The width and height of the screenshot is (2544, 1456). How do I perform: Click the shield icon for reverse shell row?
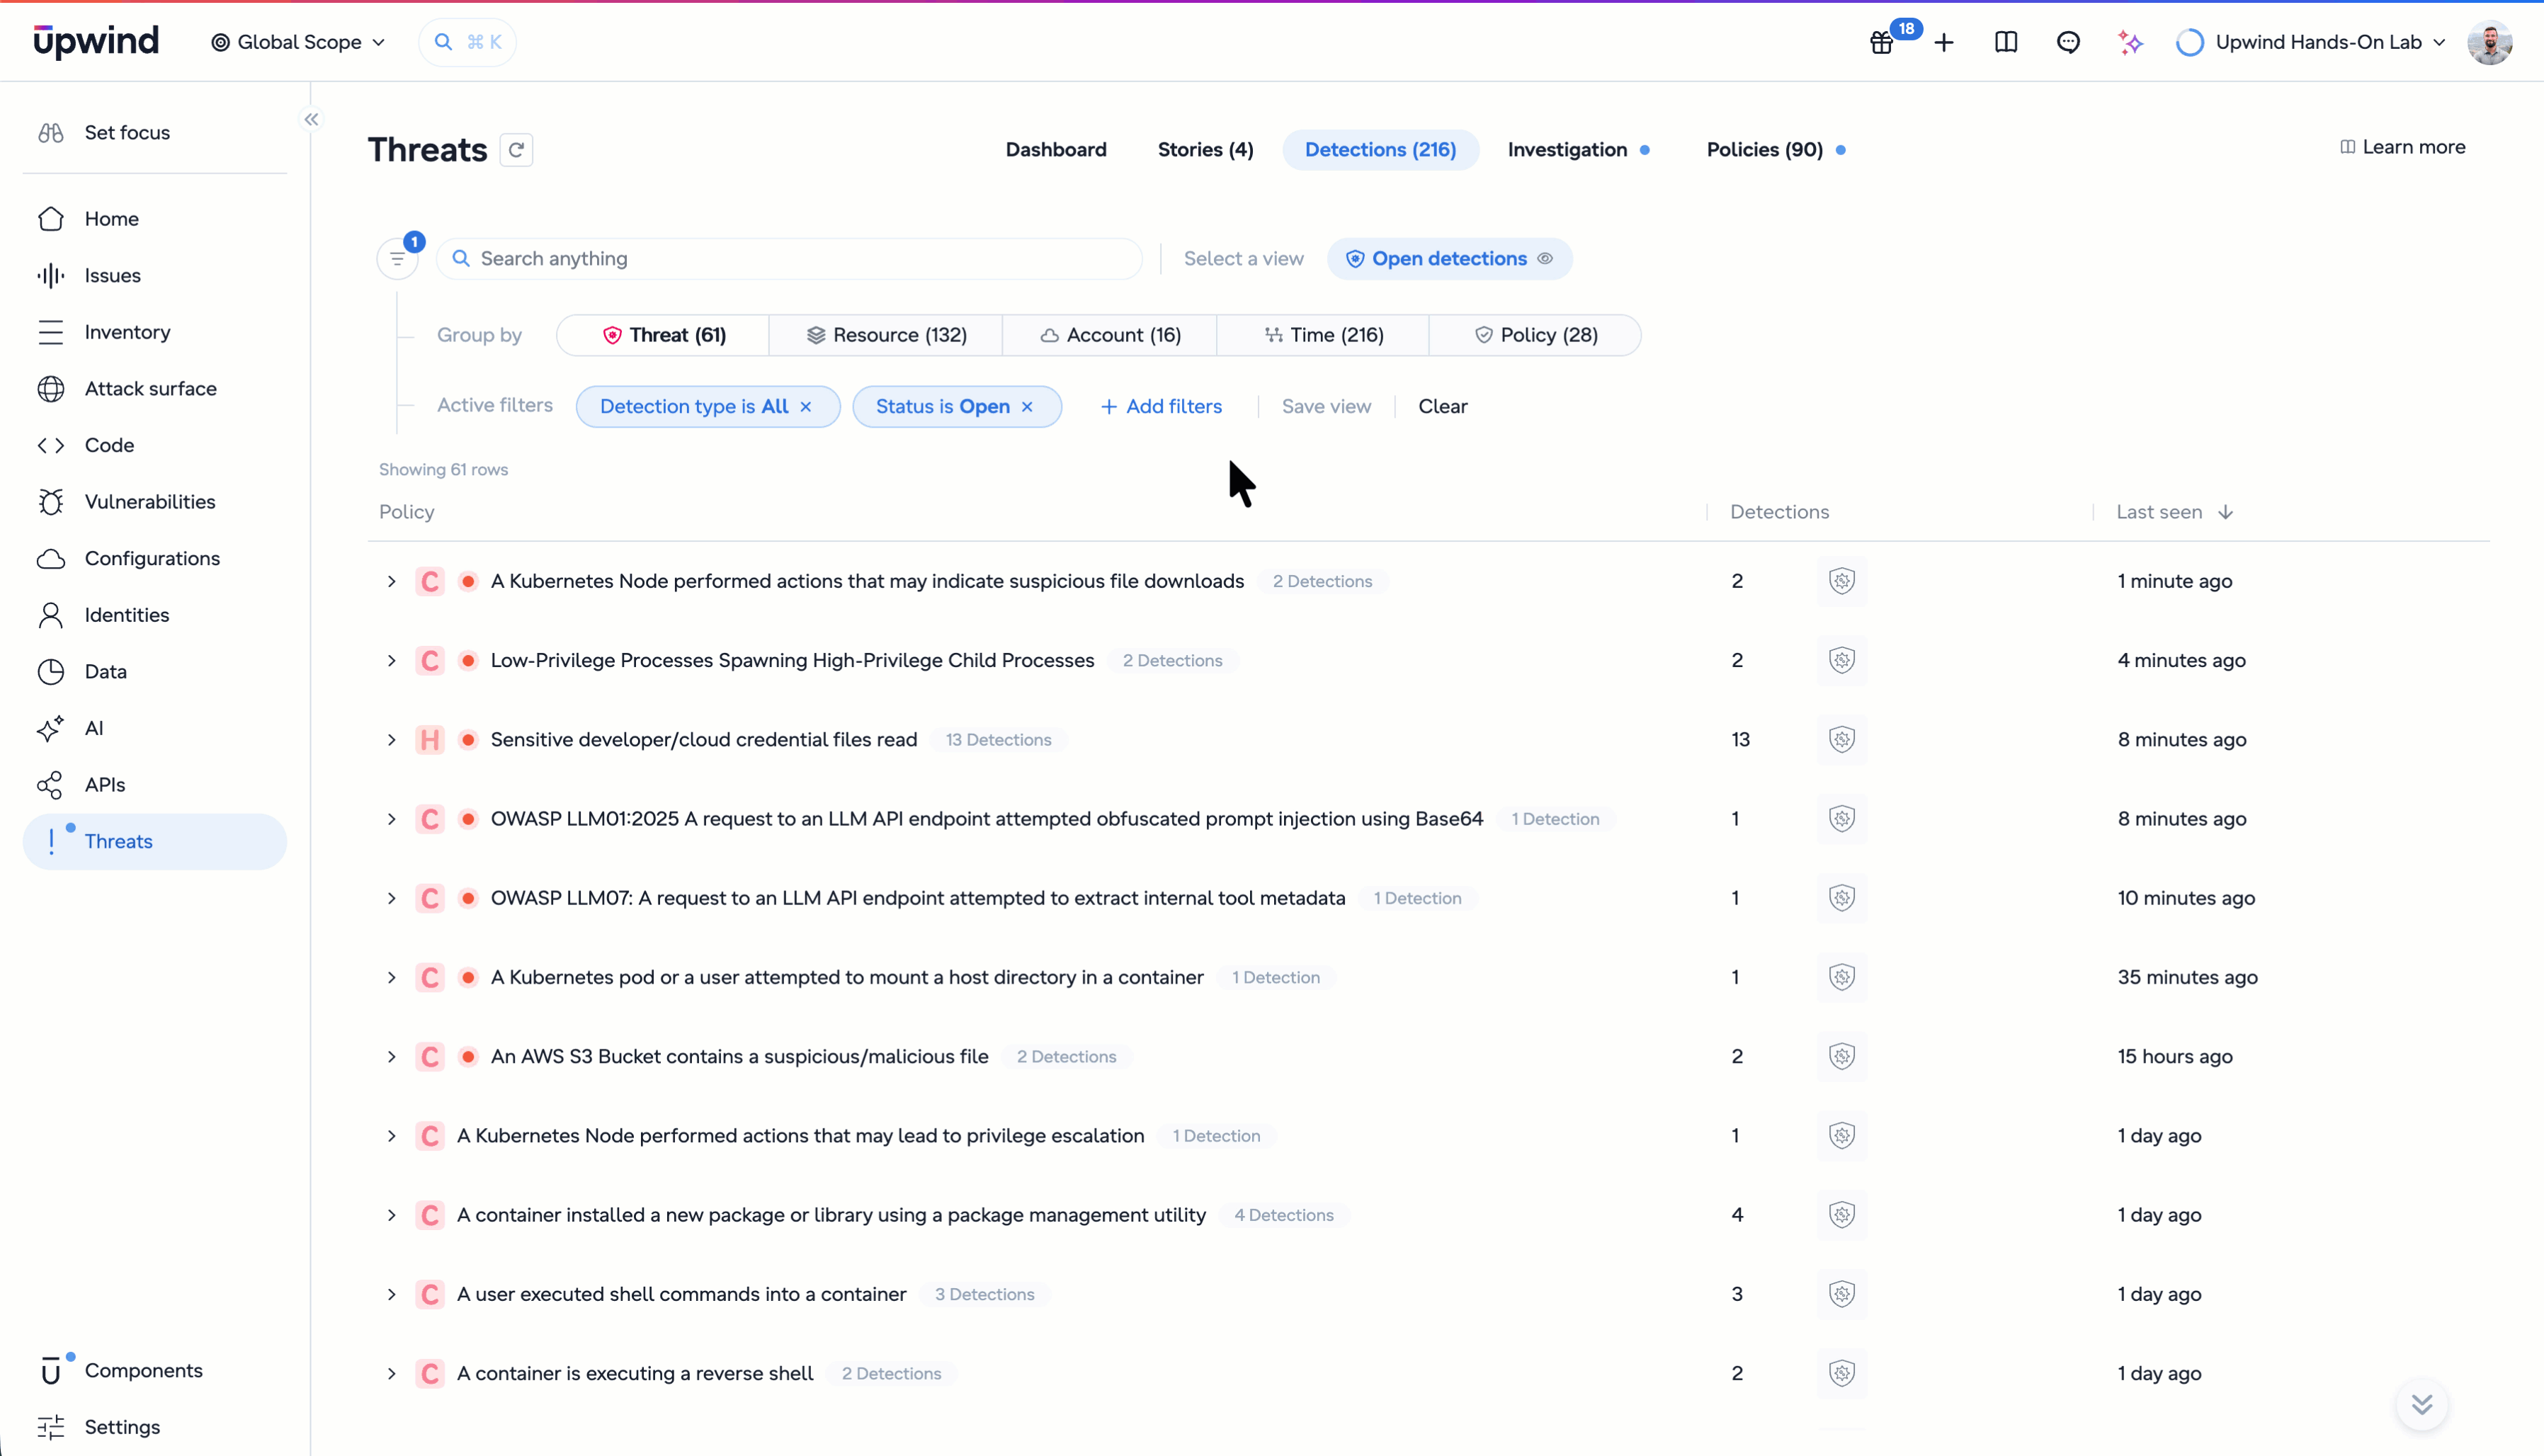1842,1373
